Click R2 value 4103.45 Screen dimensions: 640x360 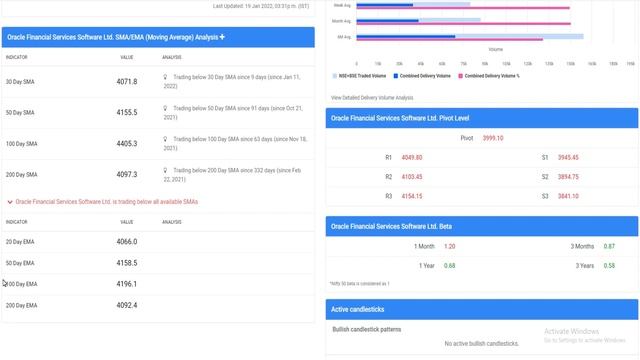[x=412, y=177]
